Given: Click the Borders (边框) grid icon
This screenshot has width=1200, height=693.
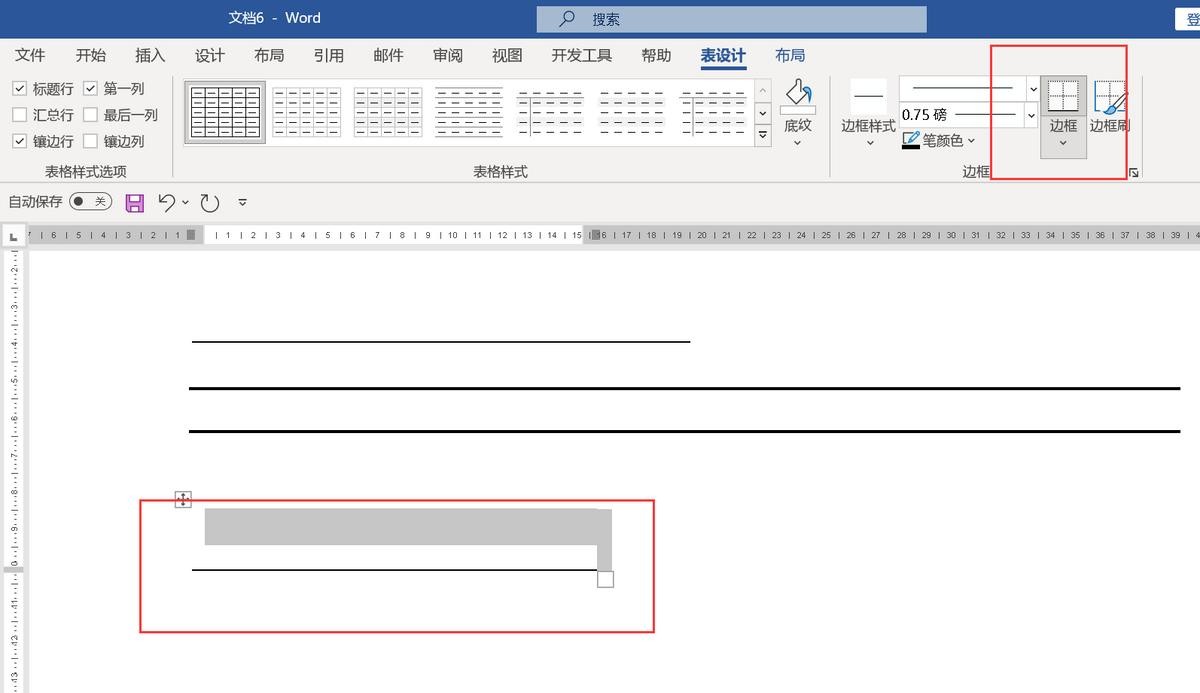Looking at the screenshot, I should click(x=1063, y=96).
